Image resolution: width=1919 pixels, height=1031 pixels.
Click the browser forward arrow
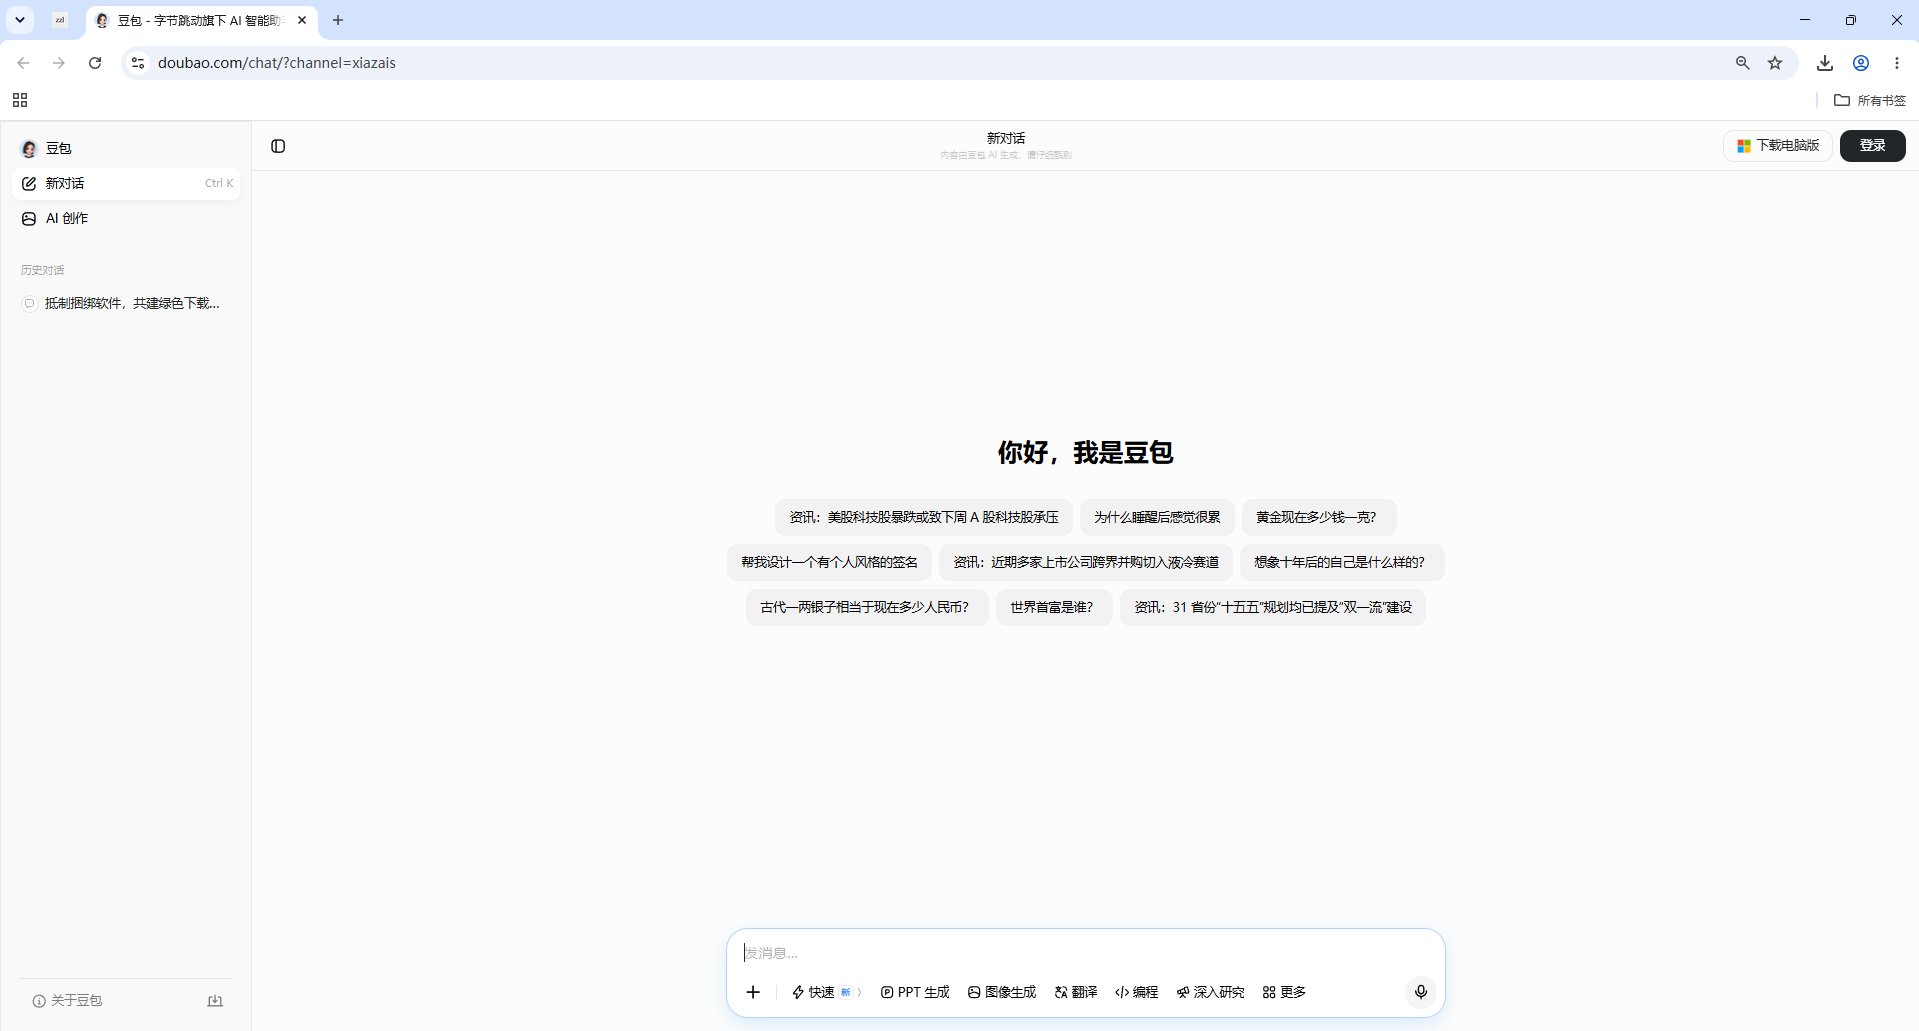point(59,63)
